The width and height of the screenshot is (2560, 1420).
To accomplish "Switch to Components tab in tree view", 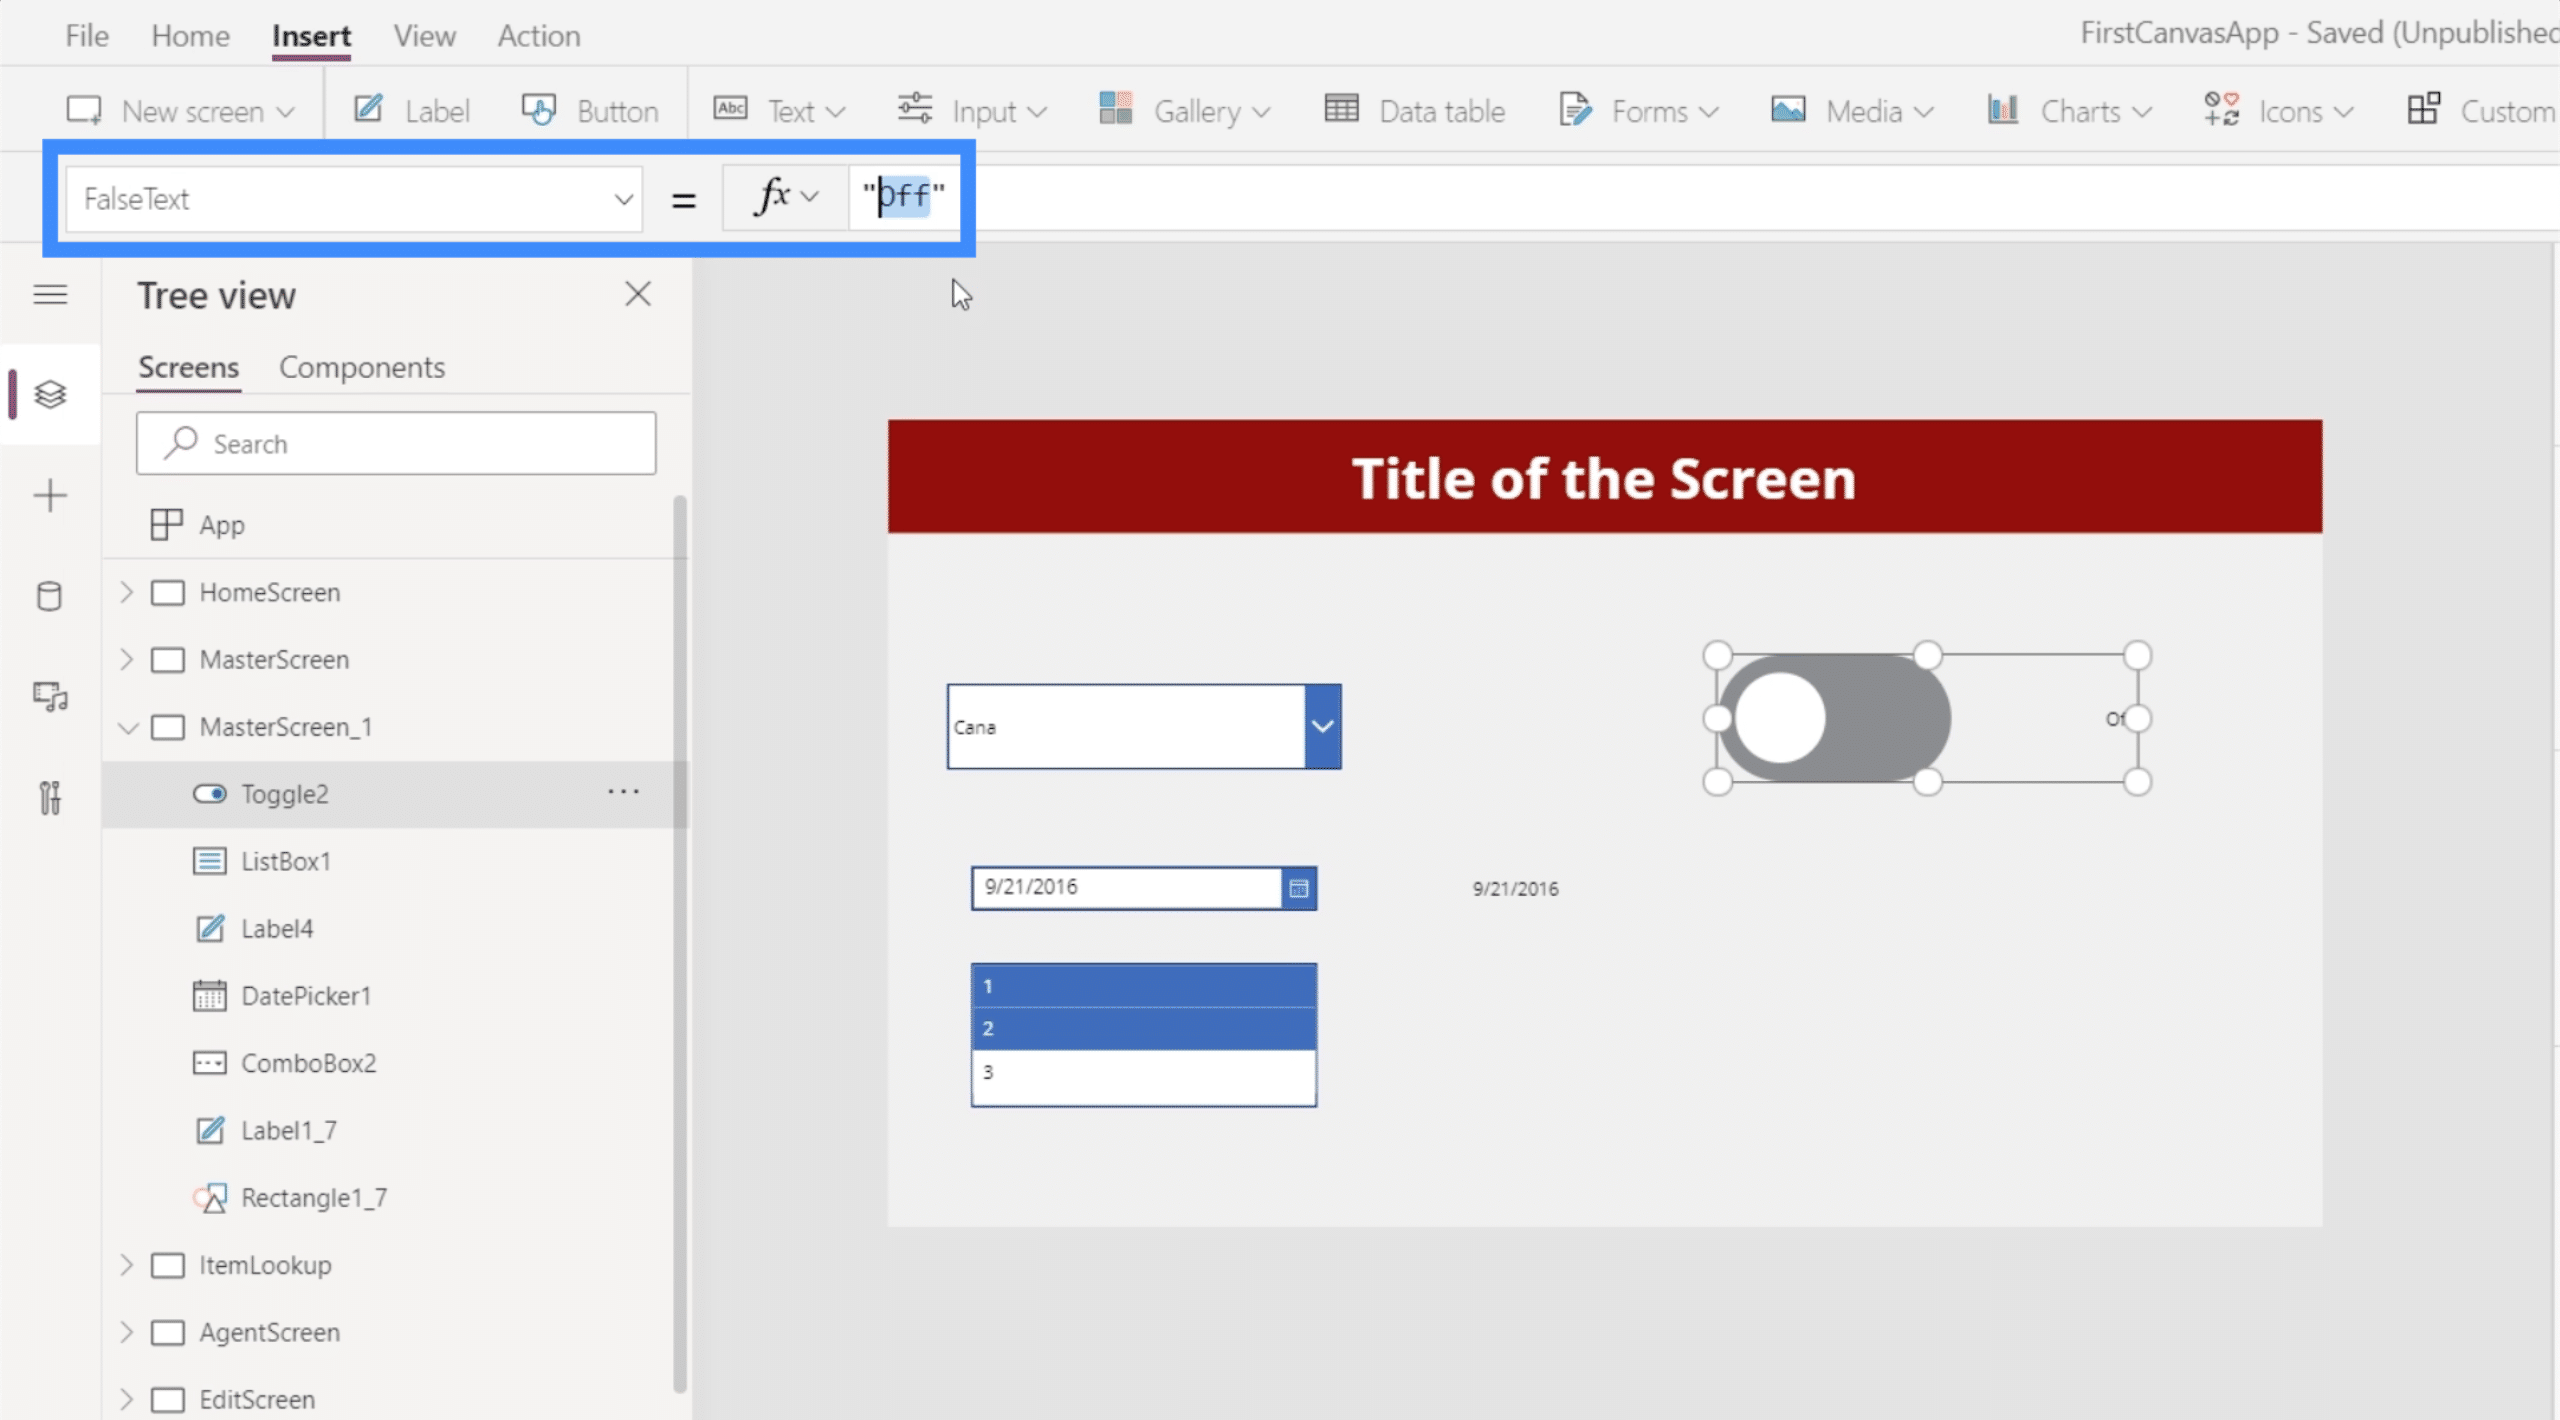I will point(362,365).
